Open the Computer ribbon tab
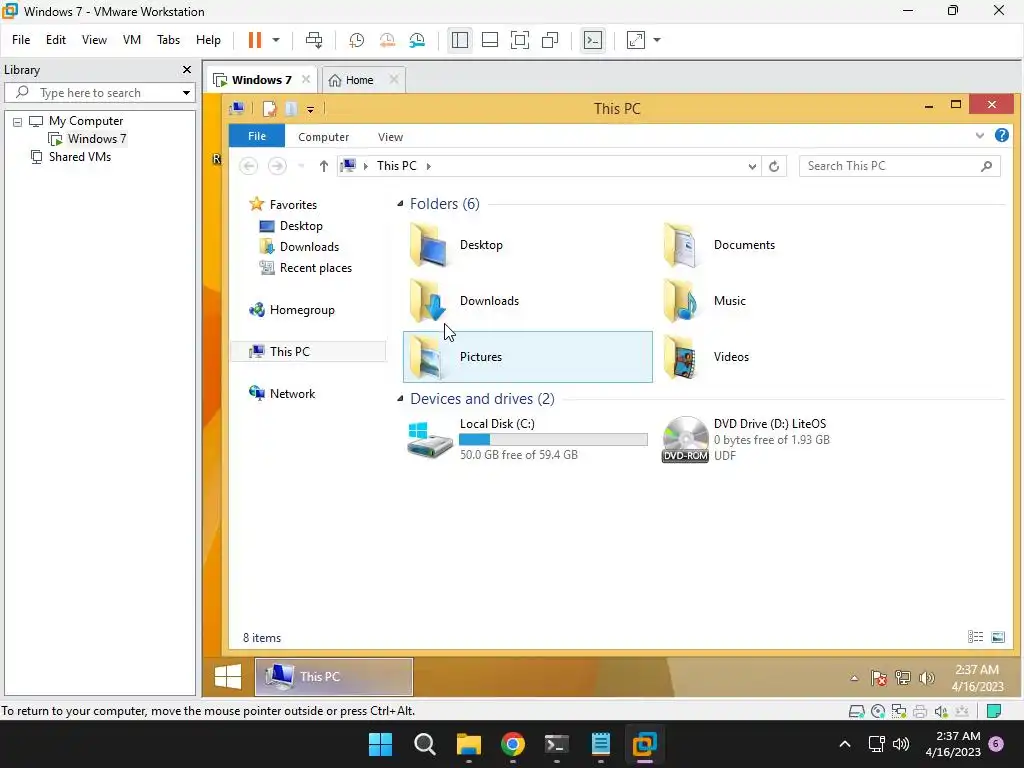The height and width of the screenshot is (768, 1024). click(323, 136)
